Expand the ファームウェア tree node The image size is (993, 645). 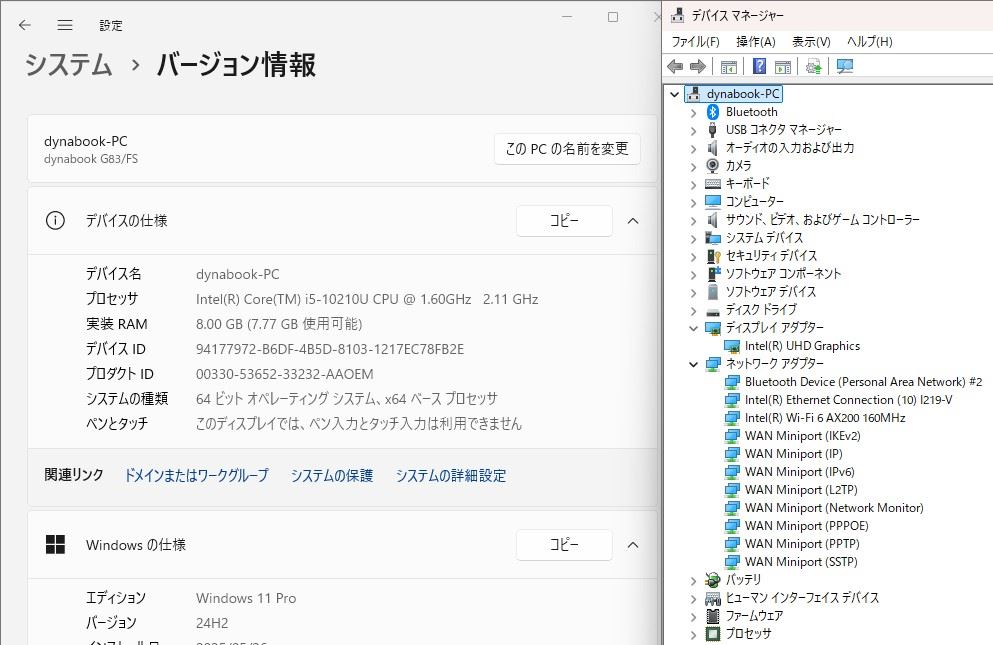pyautogui.click(x=693, y=616)
